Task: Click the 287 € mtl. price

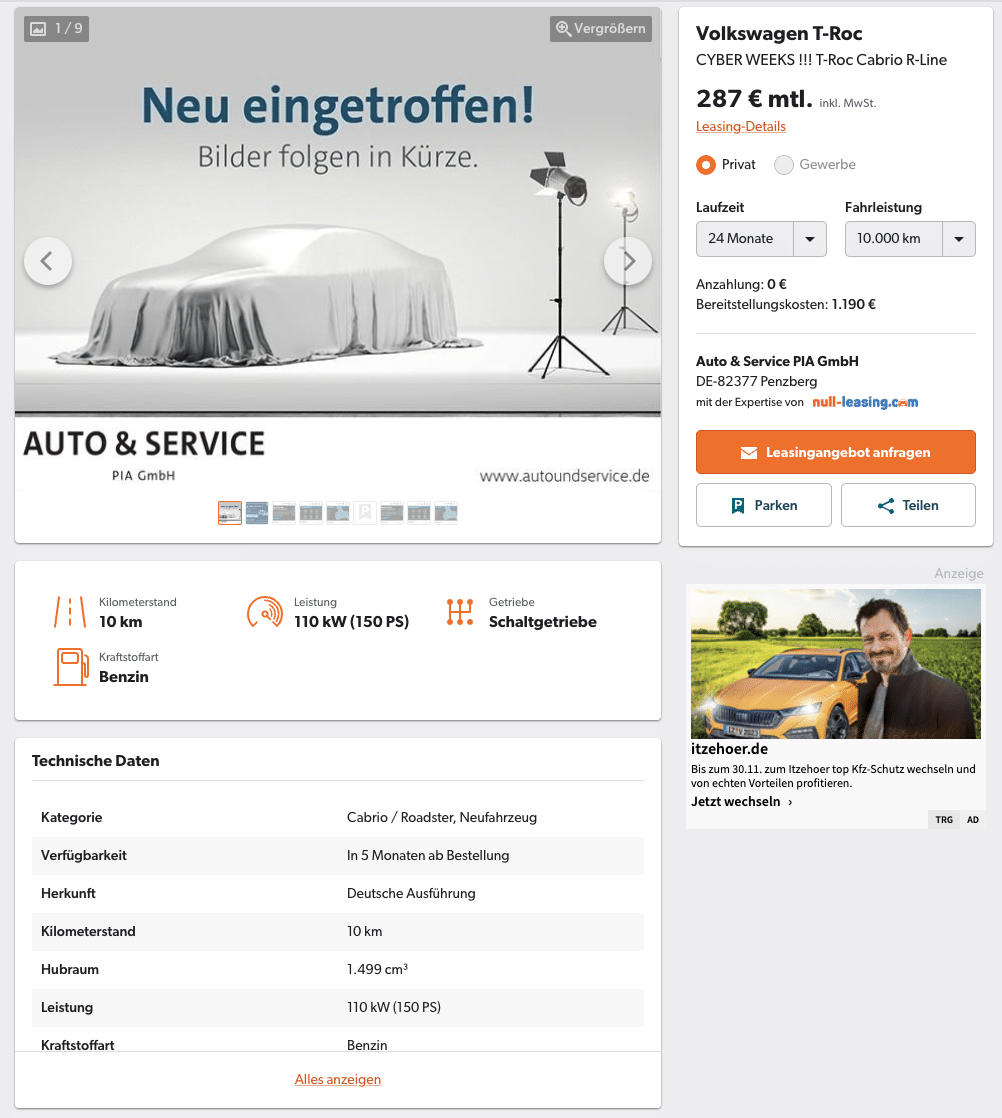Action: click(755, 98)
